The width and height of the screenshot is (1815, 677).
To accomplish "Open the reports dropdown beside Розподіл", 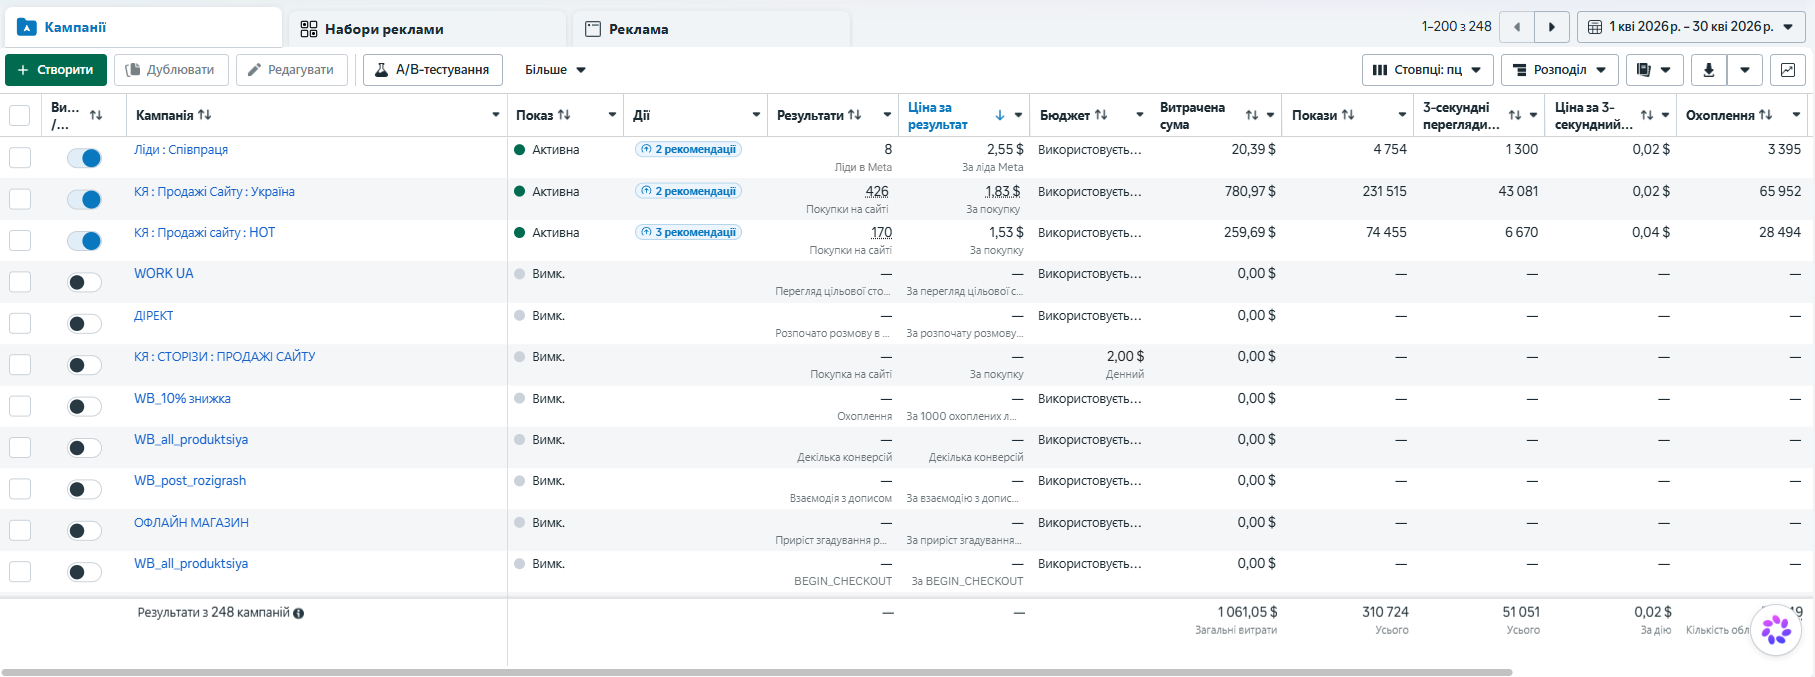I will (x=1654, y=70).
